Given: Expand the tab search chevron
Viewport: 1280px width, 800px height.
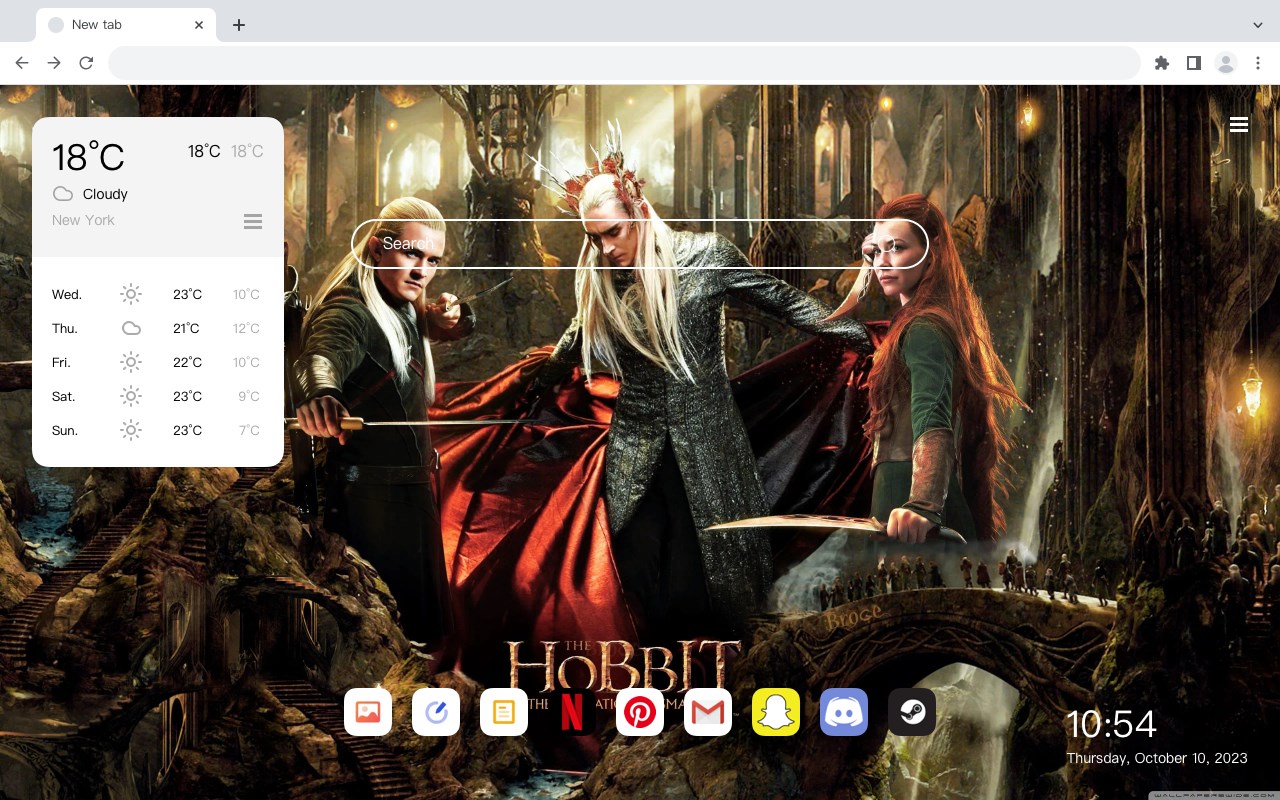Looking at the screenshot, I should point(1258,25).
